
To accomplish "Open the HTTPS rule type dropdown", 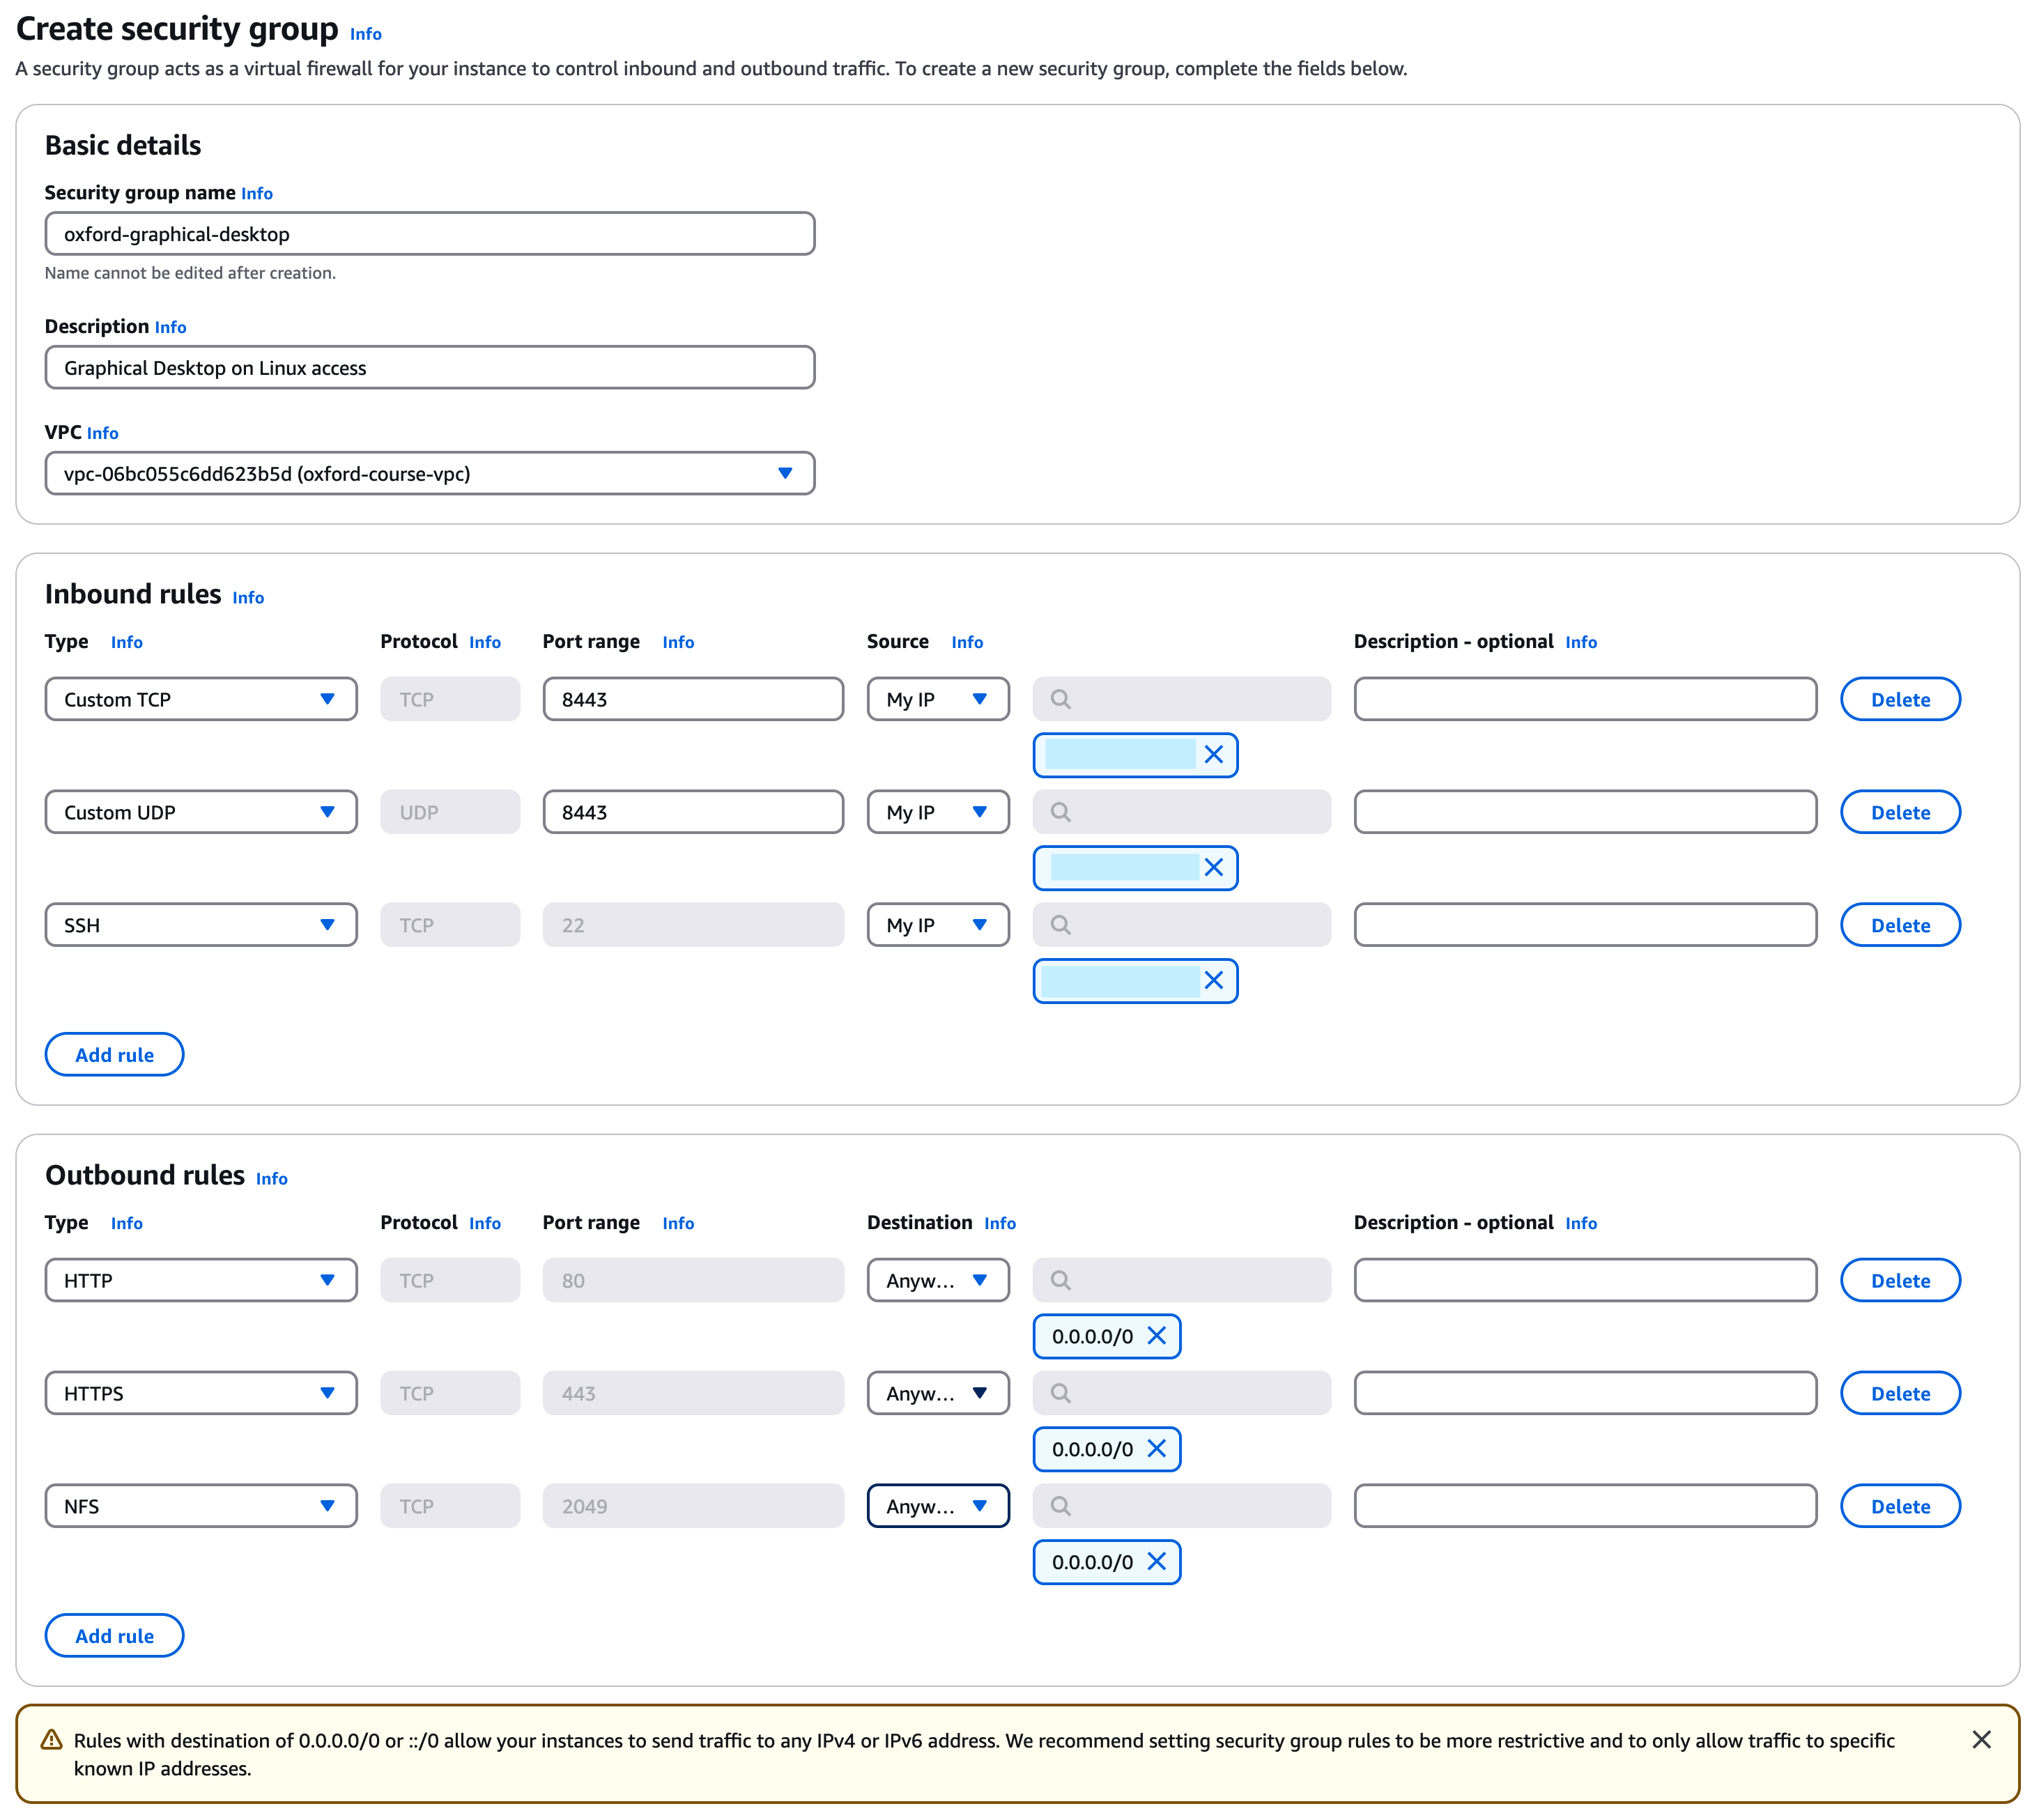I will point(200,1393).
